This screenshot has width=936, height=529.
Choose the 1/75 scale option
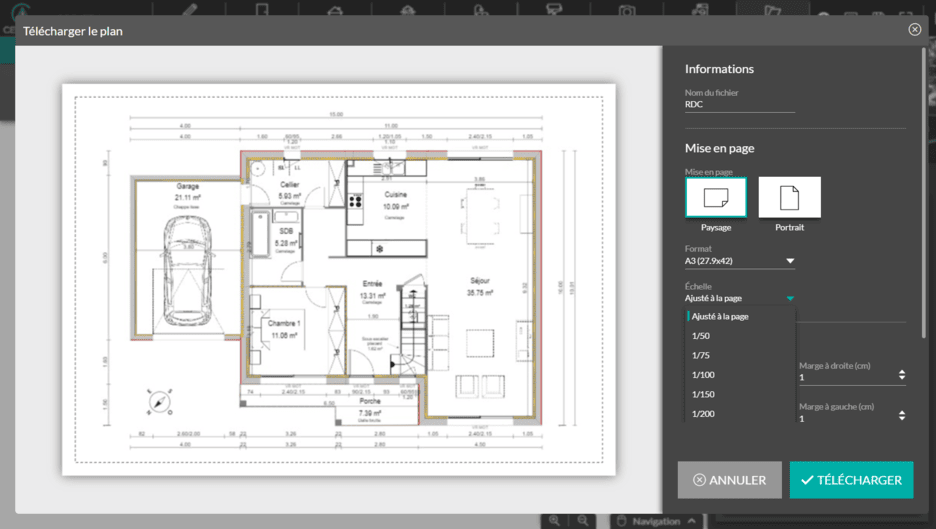(701, 355)
